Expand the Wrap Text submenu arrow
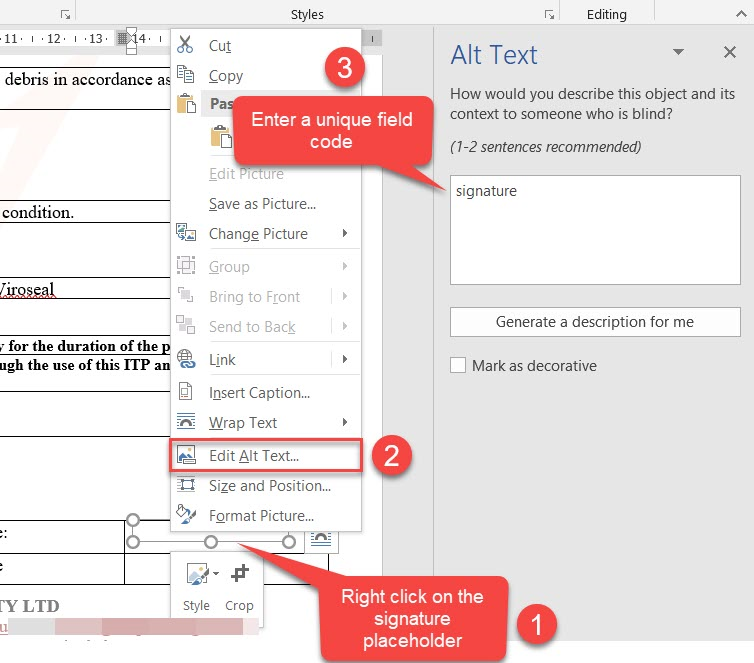The width and height of the screenshot is (754, 663). (345, 422)
